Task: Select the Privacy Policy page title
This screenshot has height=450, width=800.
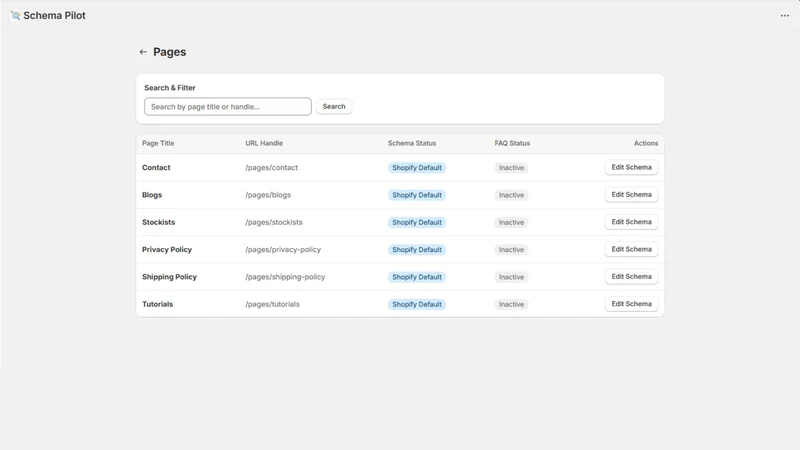Action: tap(167, 249)
